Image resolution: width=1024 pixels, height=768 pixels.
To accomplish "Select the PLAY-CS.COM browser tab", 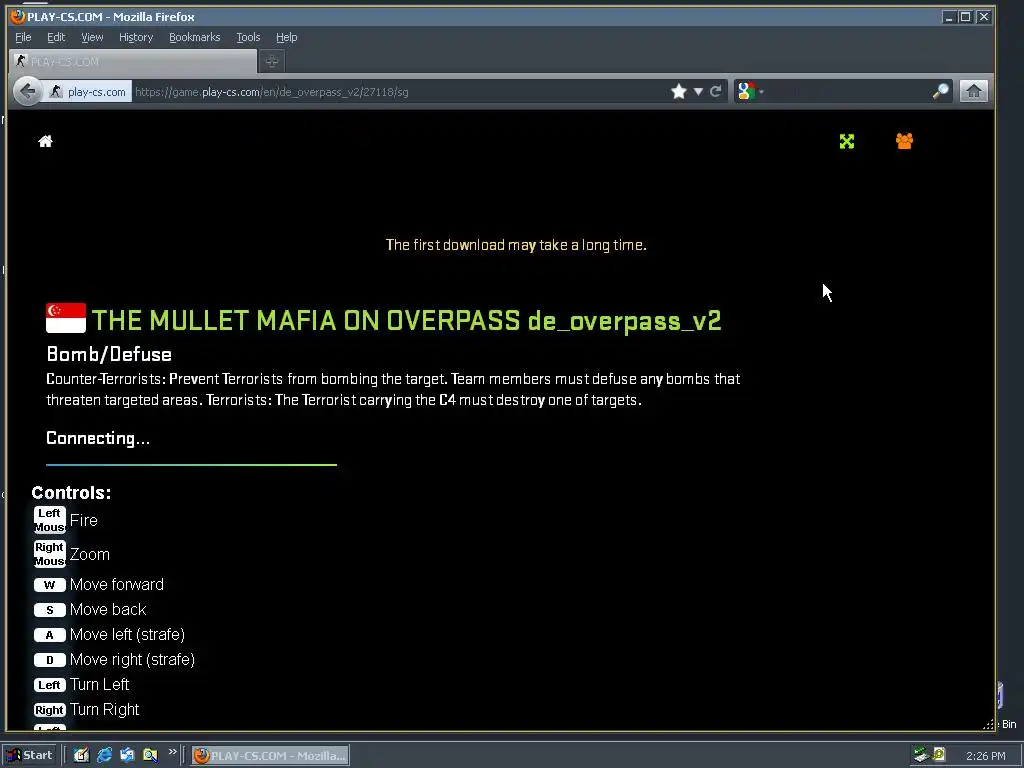I will click(x=133, y=61).
